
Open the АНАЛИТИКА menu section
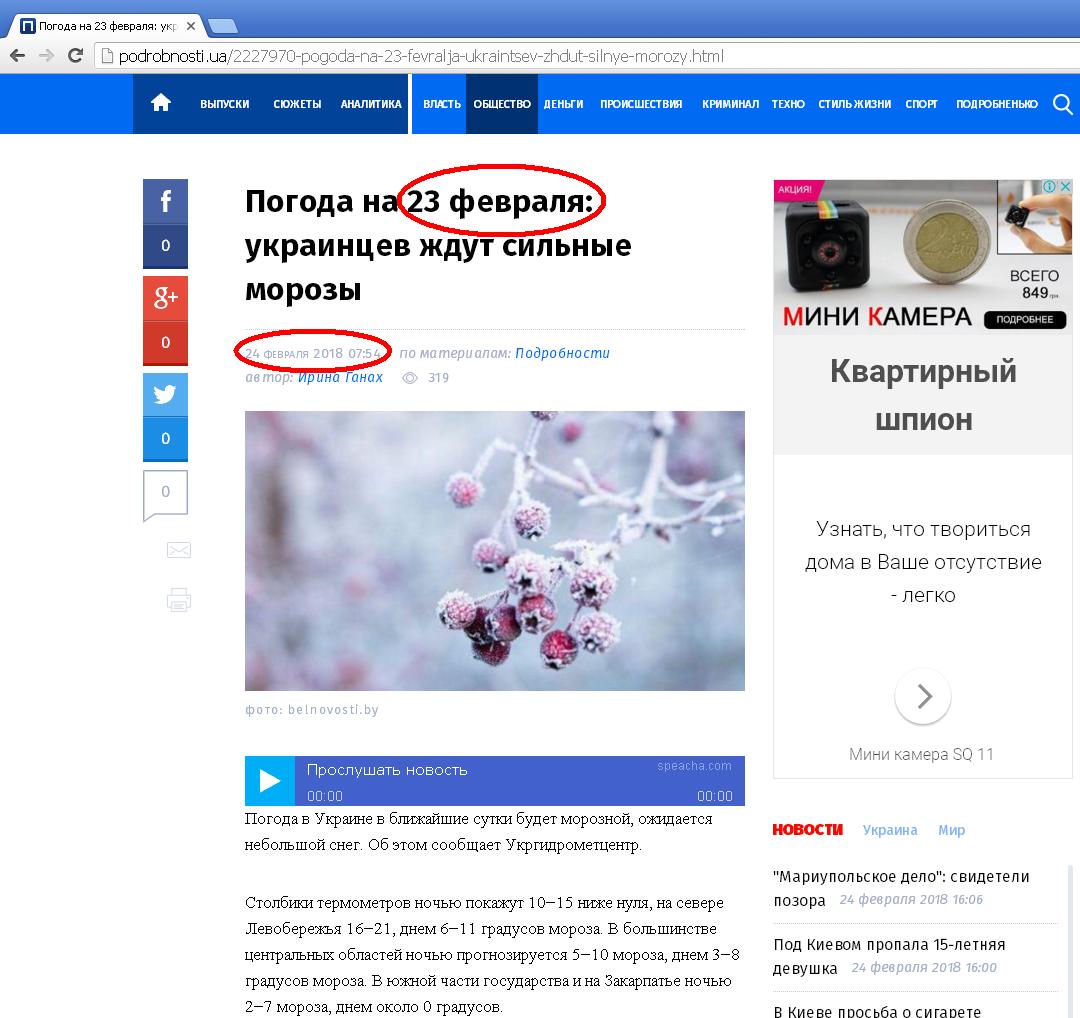pyautogui.click(x=371, y=104)
